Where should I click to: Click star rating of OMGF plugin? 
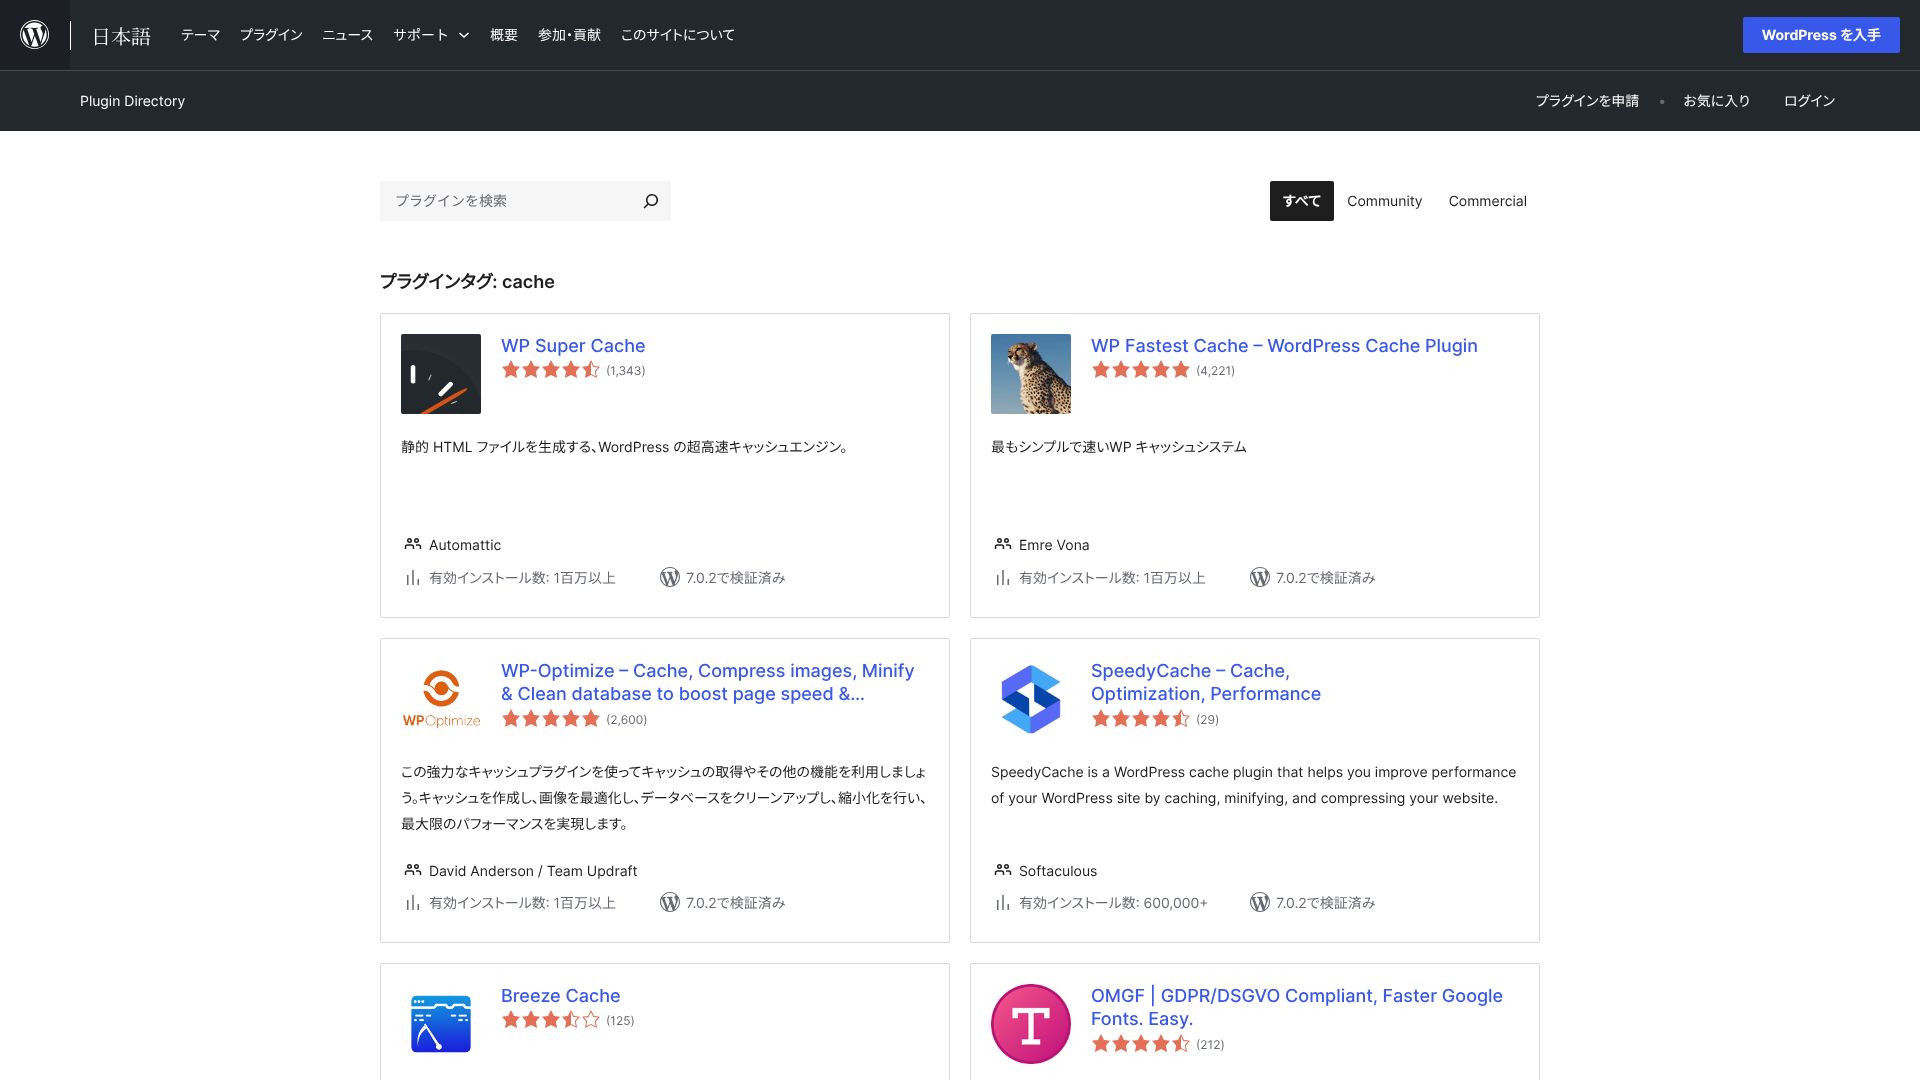pos(1141,1044)
